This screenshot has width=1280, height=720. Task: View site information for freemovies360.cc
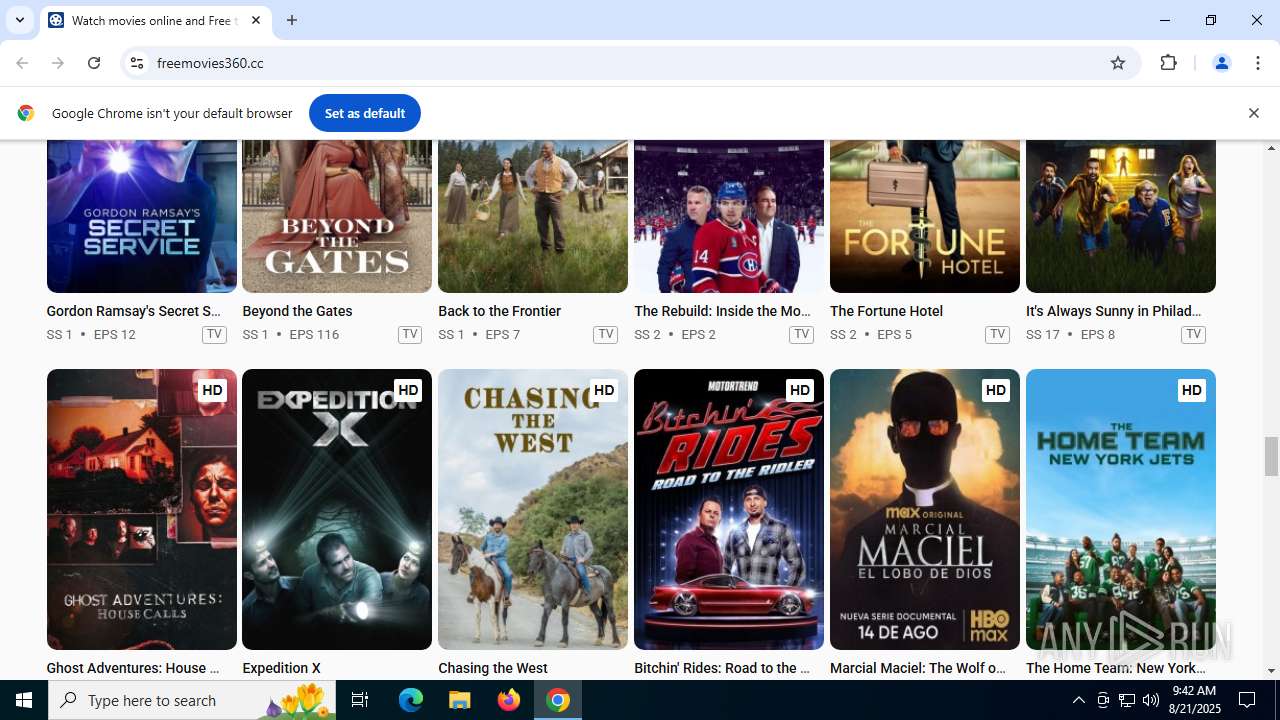[137, 63]
